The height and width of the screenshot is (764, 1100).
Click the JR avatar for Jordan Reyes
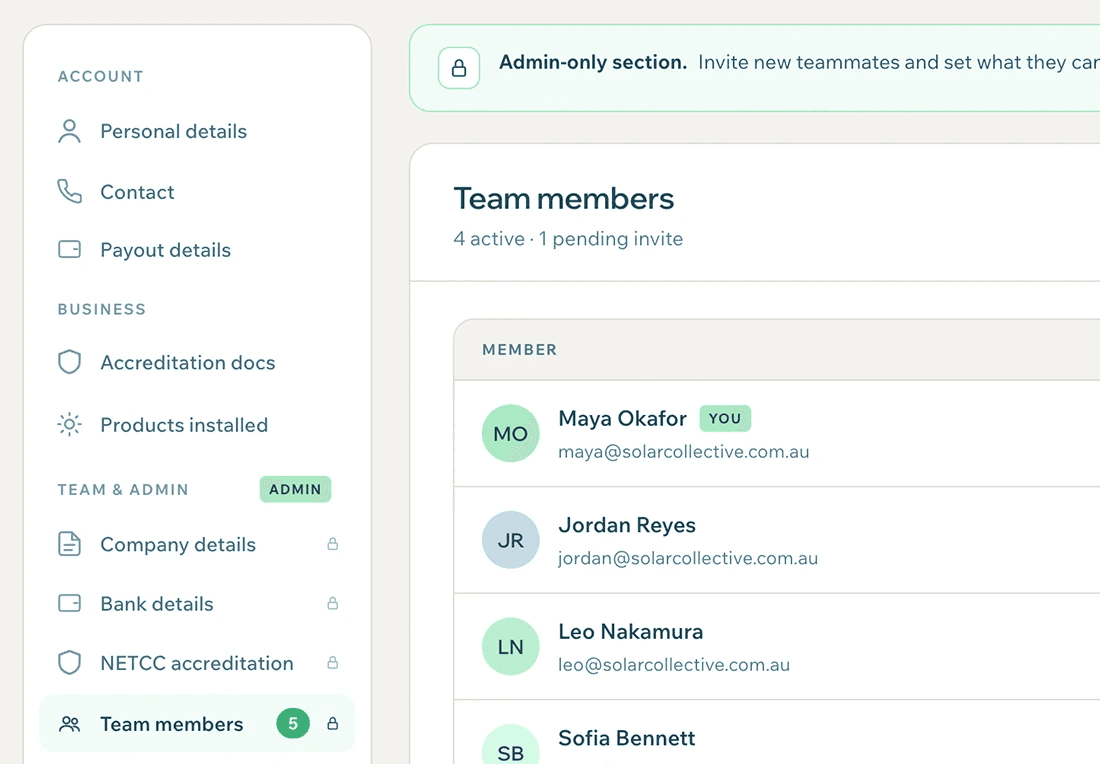click(511, 540)
